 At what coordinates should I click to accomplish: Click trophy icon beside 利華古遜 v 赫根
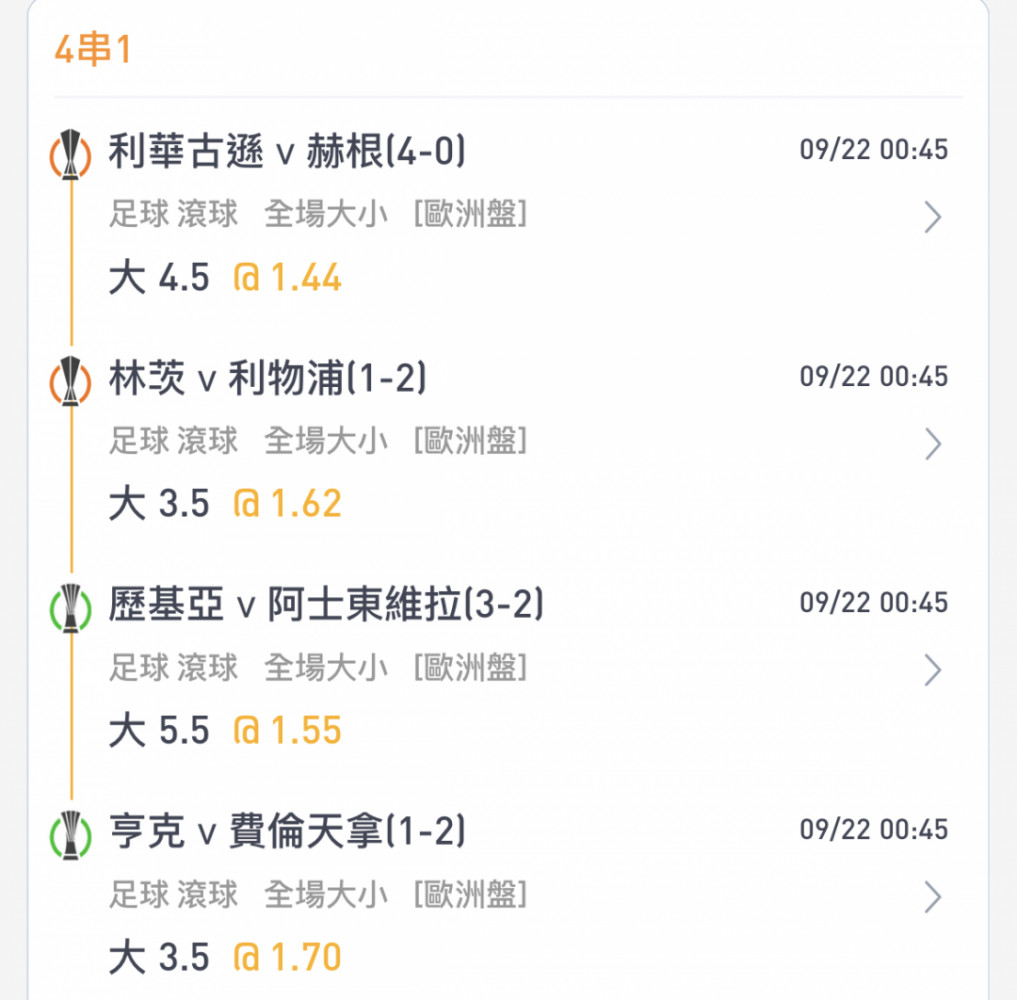point(71,154)
